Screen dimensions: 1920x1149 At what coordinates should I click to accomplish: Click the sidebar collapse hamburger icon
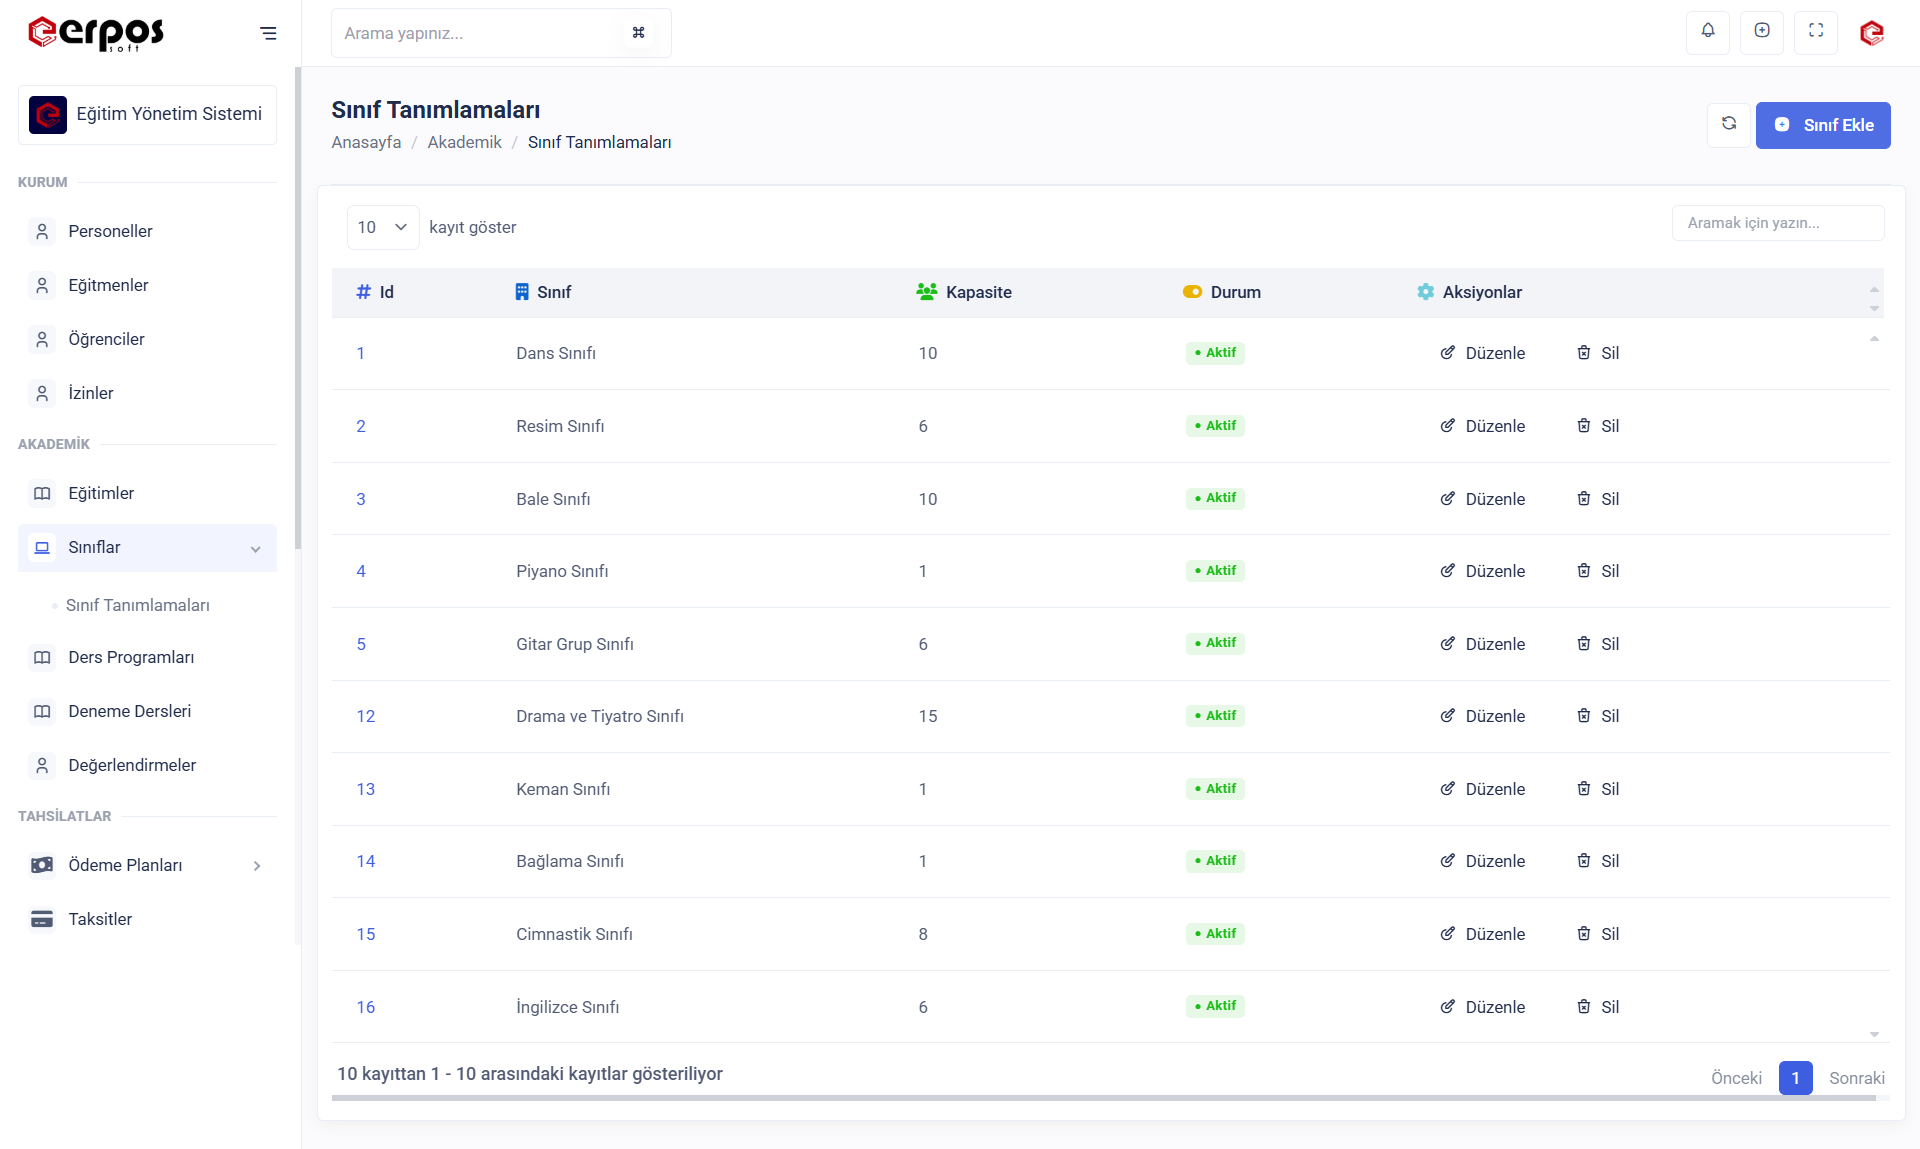coord(268,33)
